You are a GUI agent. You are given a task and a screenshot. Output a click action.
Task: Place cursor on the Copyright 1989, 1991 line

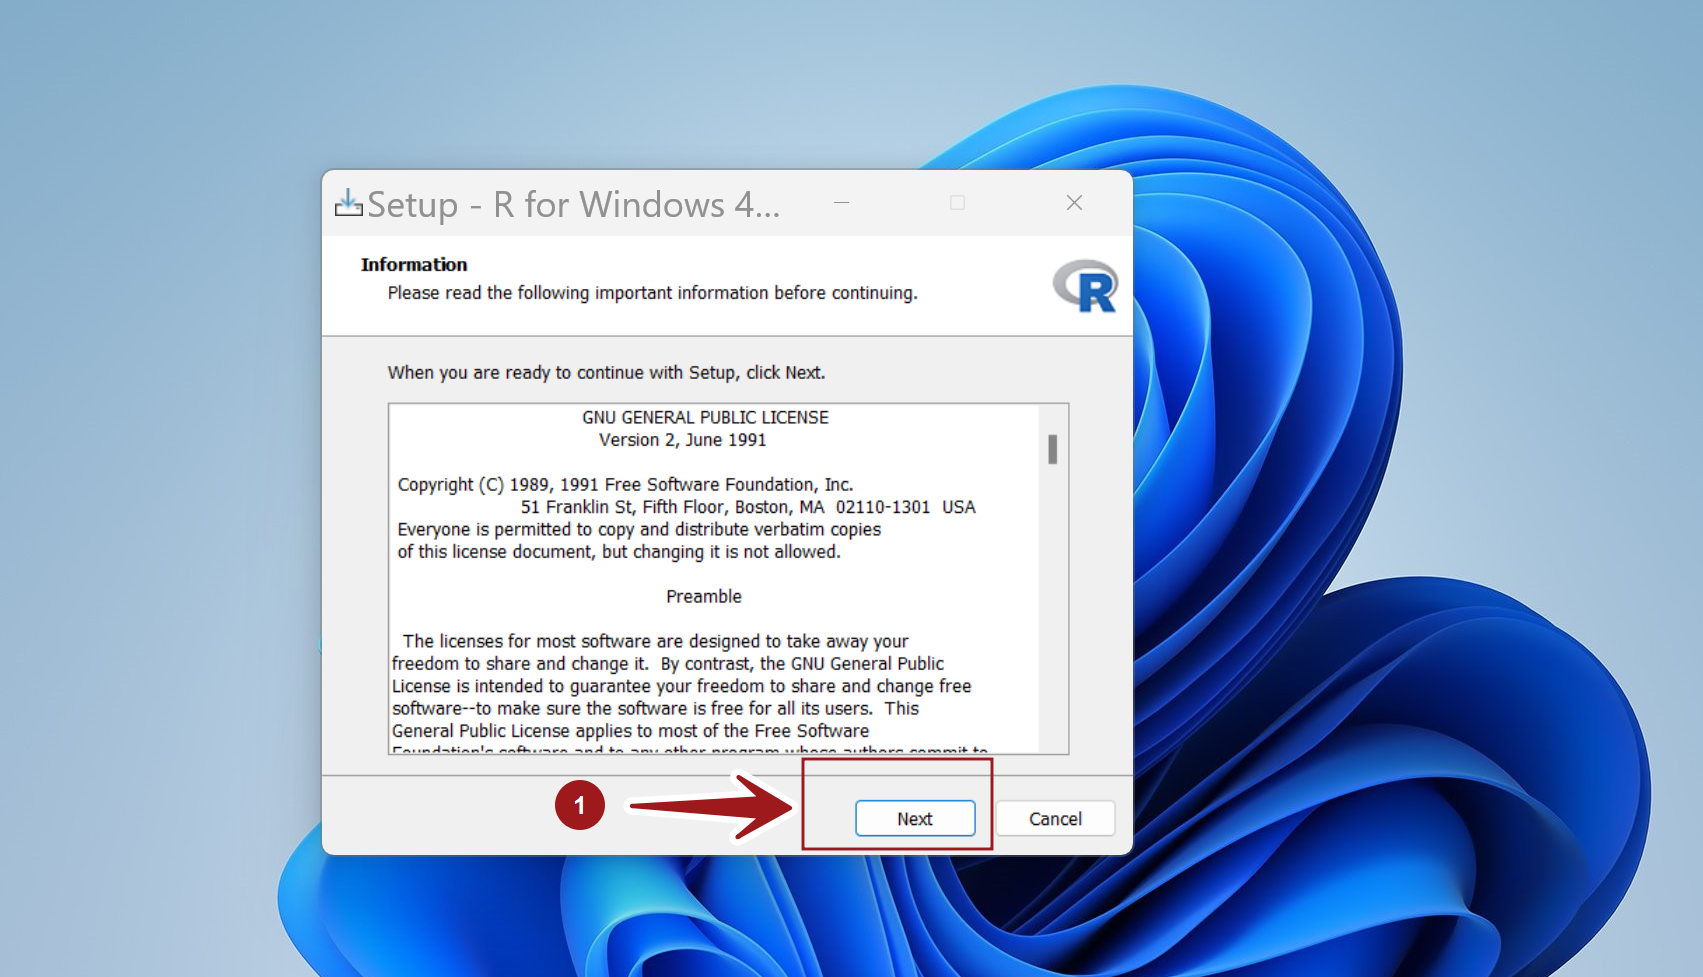[x=625, y=485]
